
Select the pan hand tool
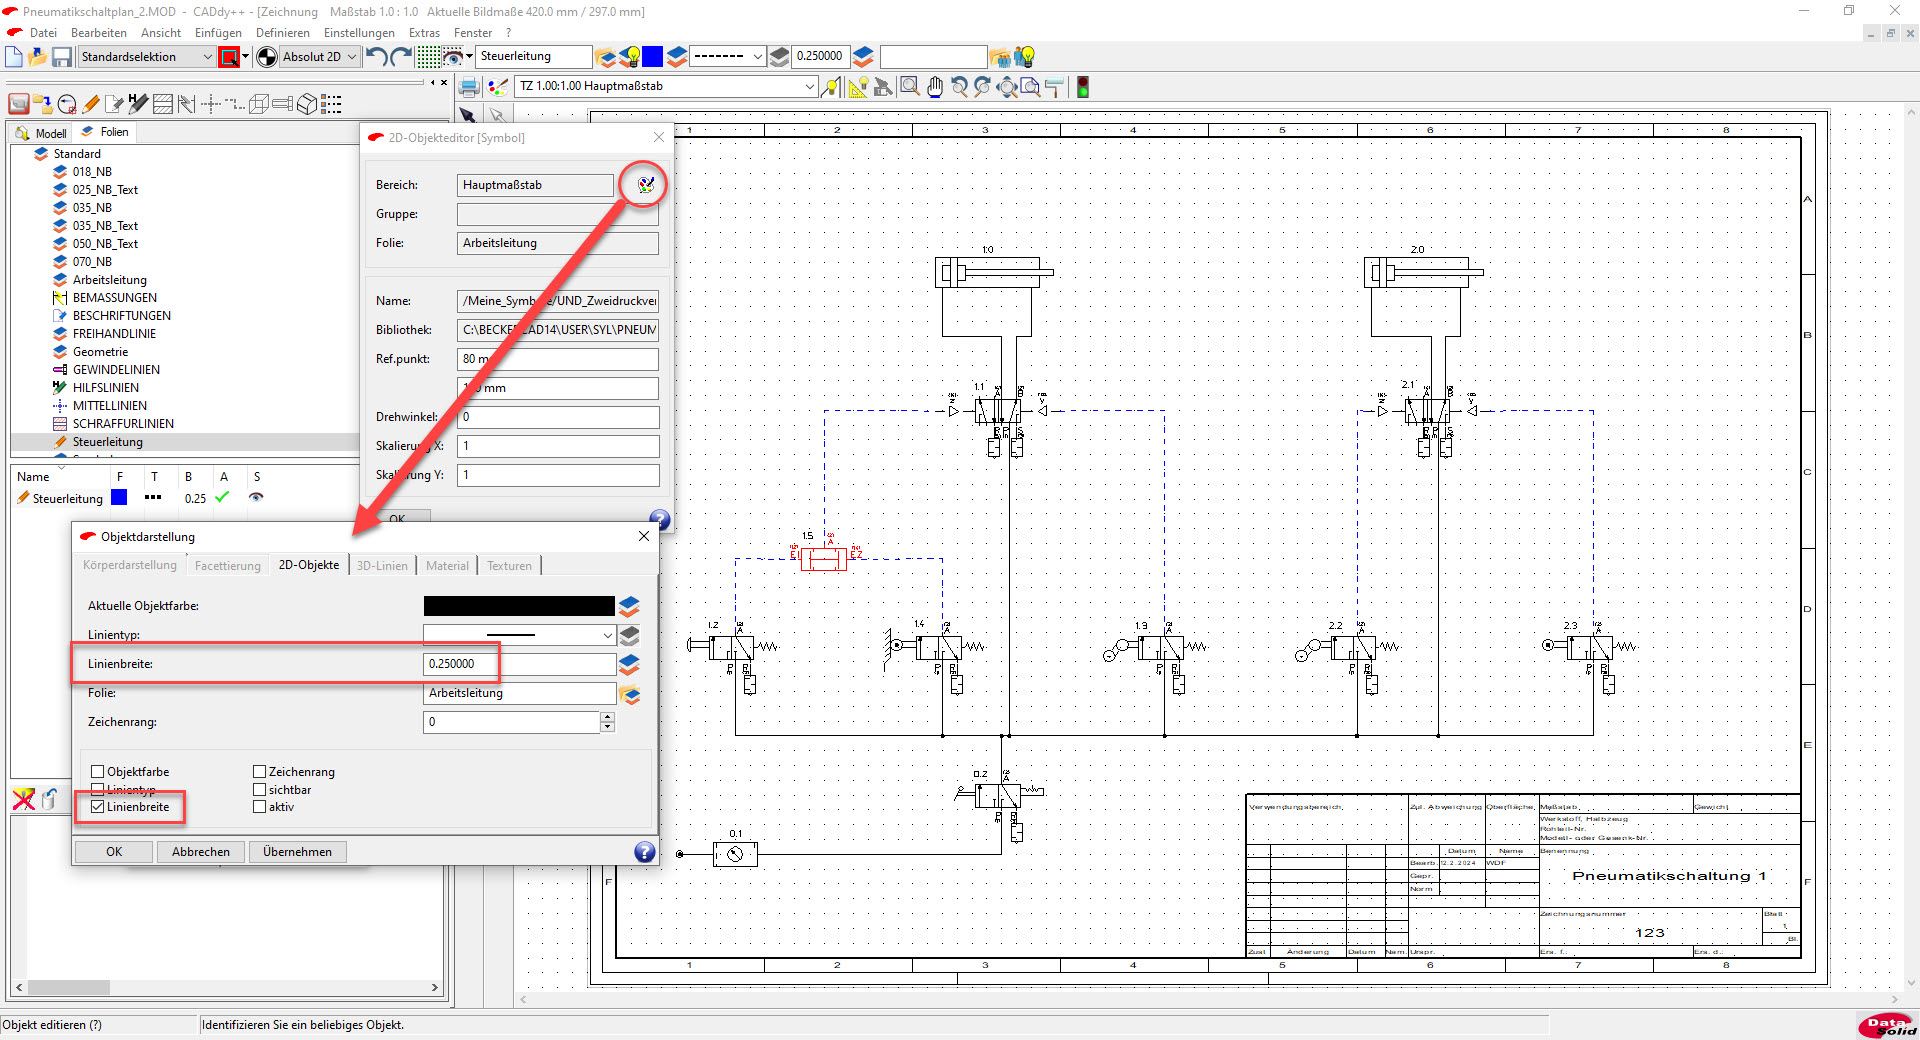934,87
